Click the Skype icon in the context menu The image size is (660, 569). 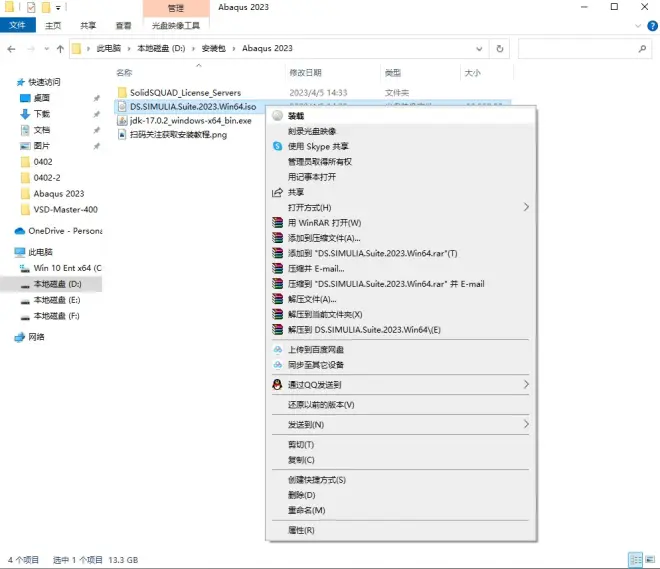[x=277, y=146]
